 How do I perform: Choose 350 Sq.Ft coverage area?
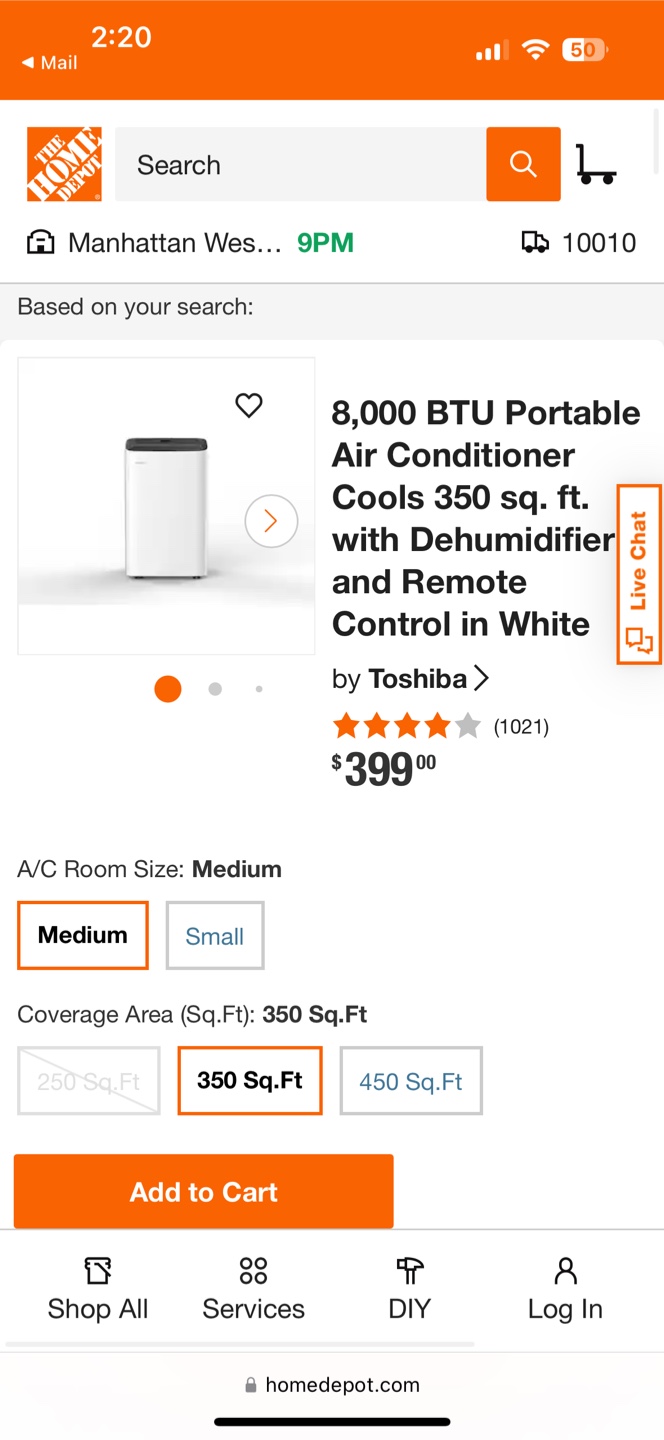tap(250, 1080)
